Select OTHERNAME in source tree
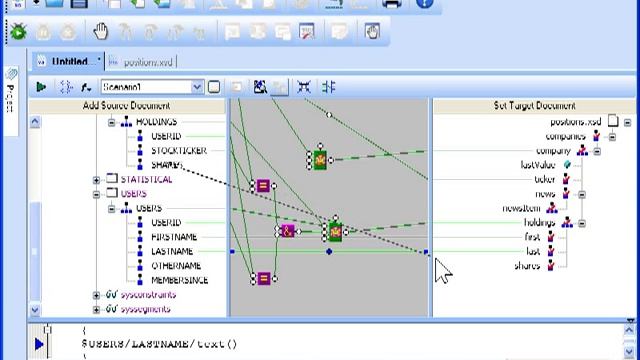 tap(176, 266)
